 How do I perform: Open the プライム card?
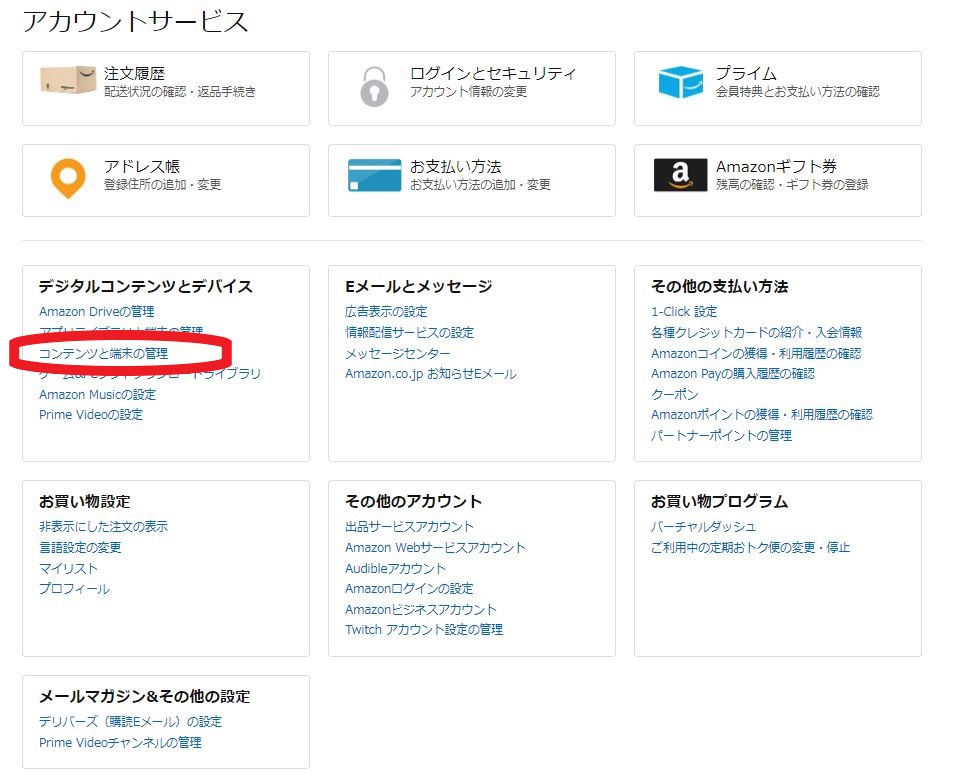pos(778,88)
